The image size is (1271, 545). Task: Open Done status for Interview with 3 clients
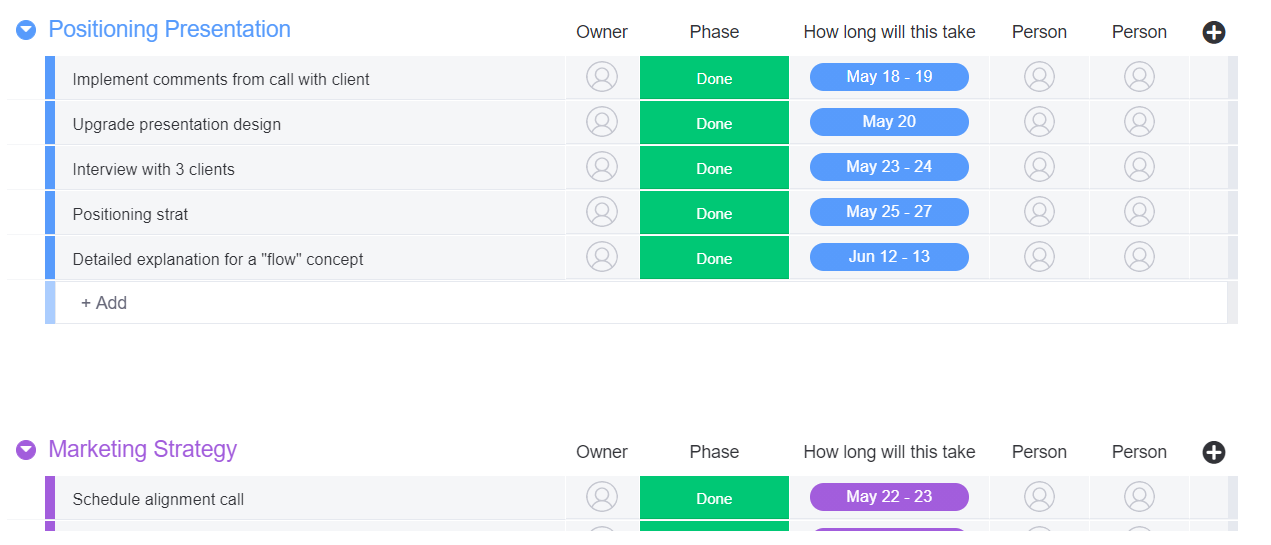coord(714,168)
